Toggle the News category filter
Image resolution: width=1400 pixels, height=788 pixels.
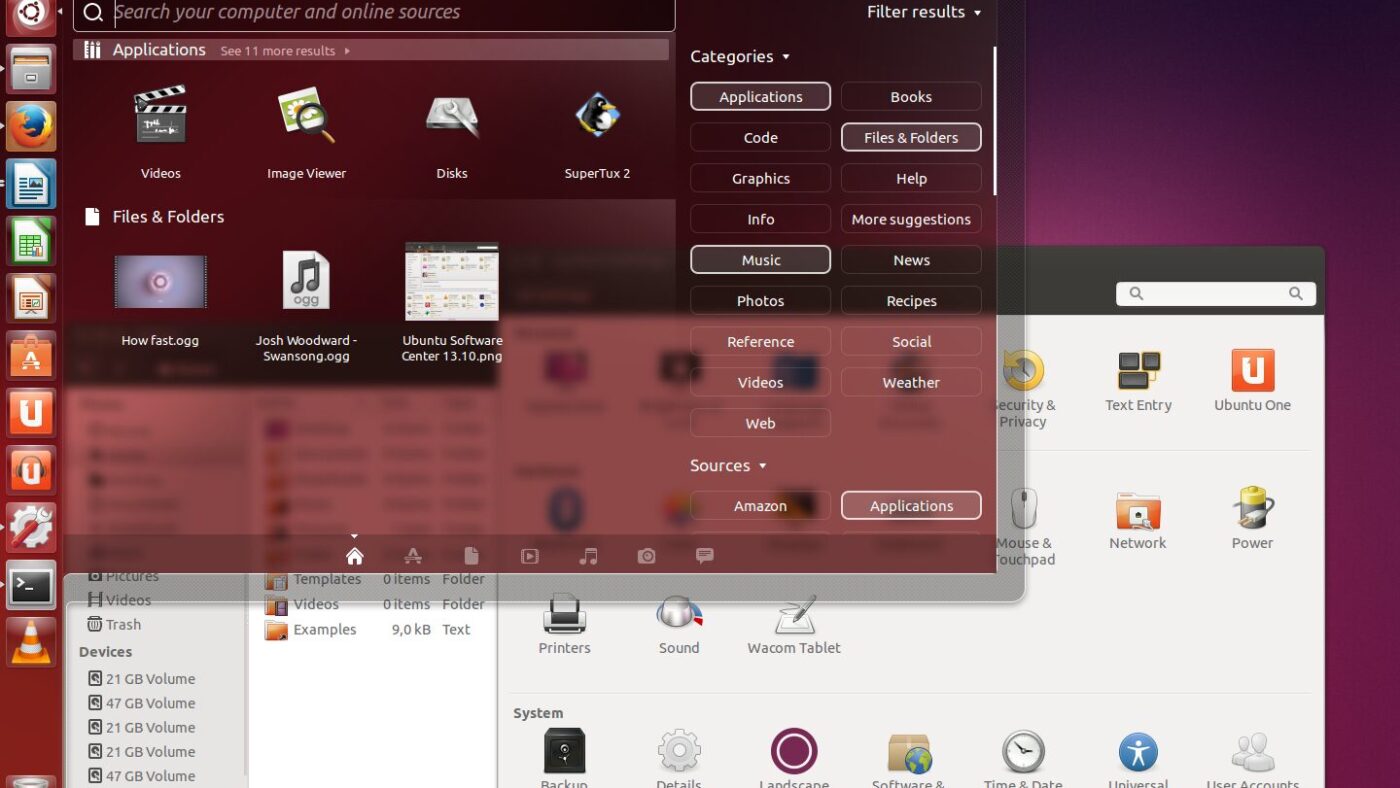[x=911, y=260]
